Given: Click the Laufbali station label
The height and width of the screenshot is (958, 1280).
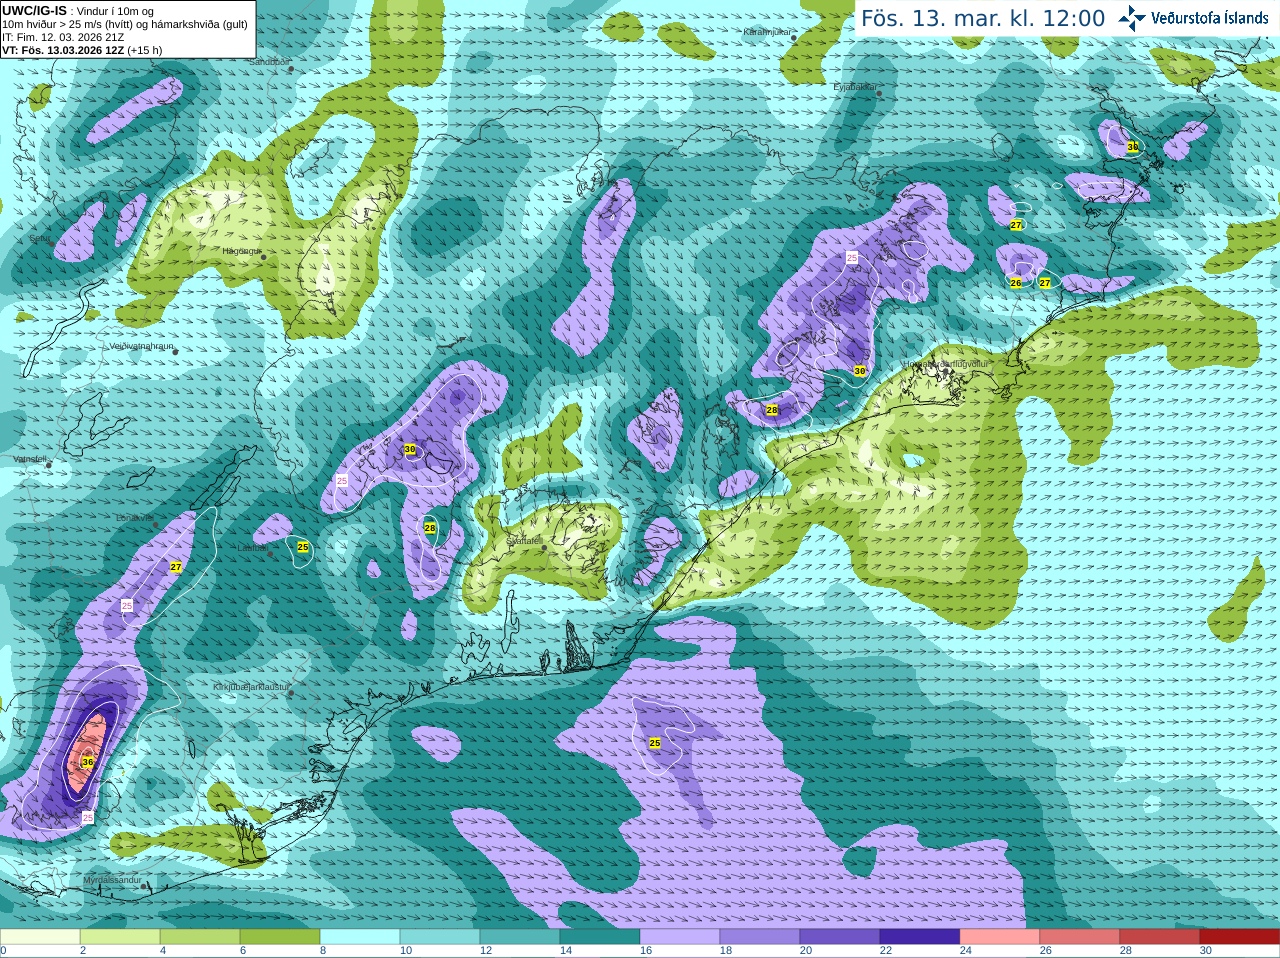Looking at the screenshot, I should (251, 548).
